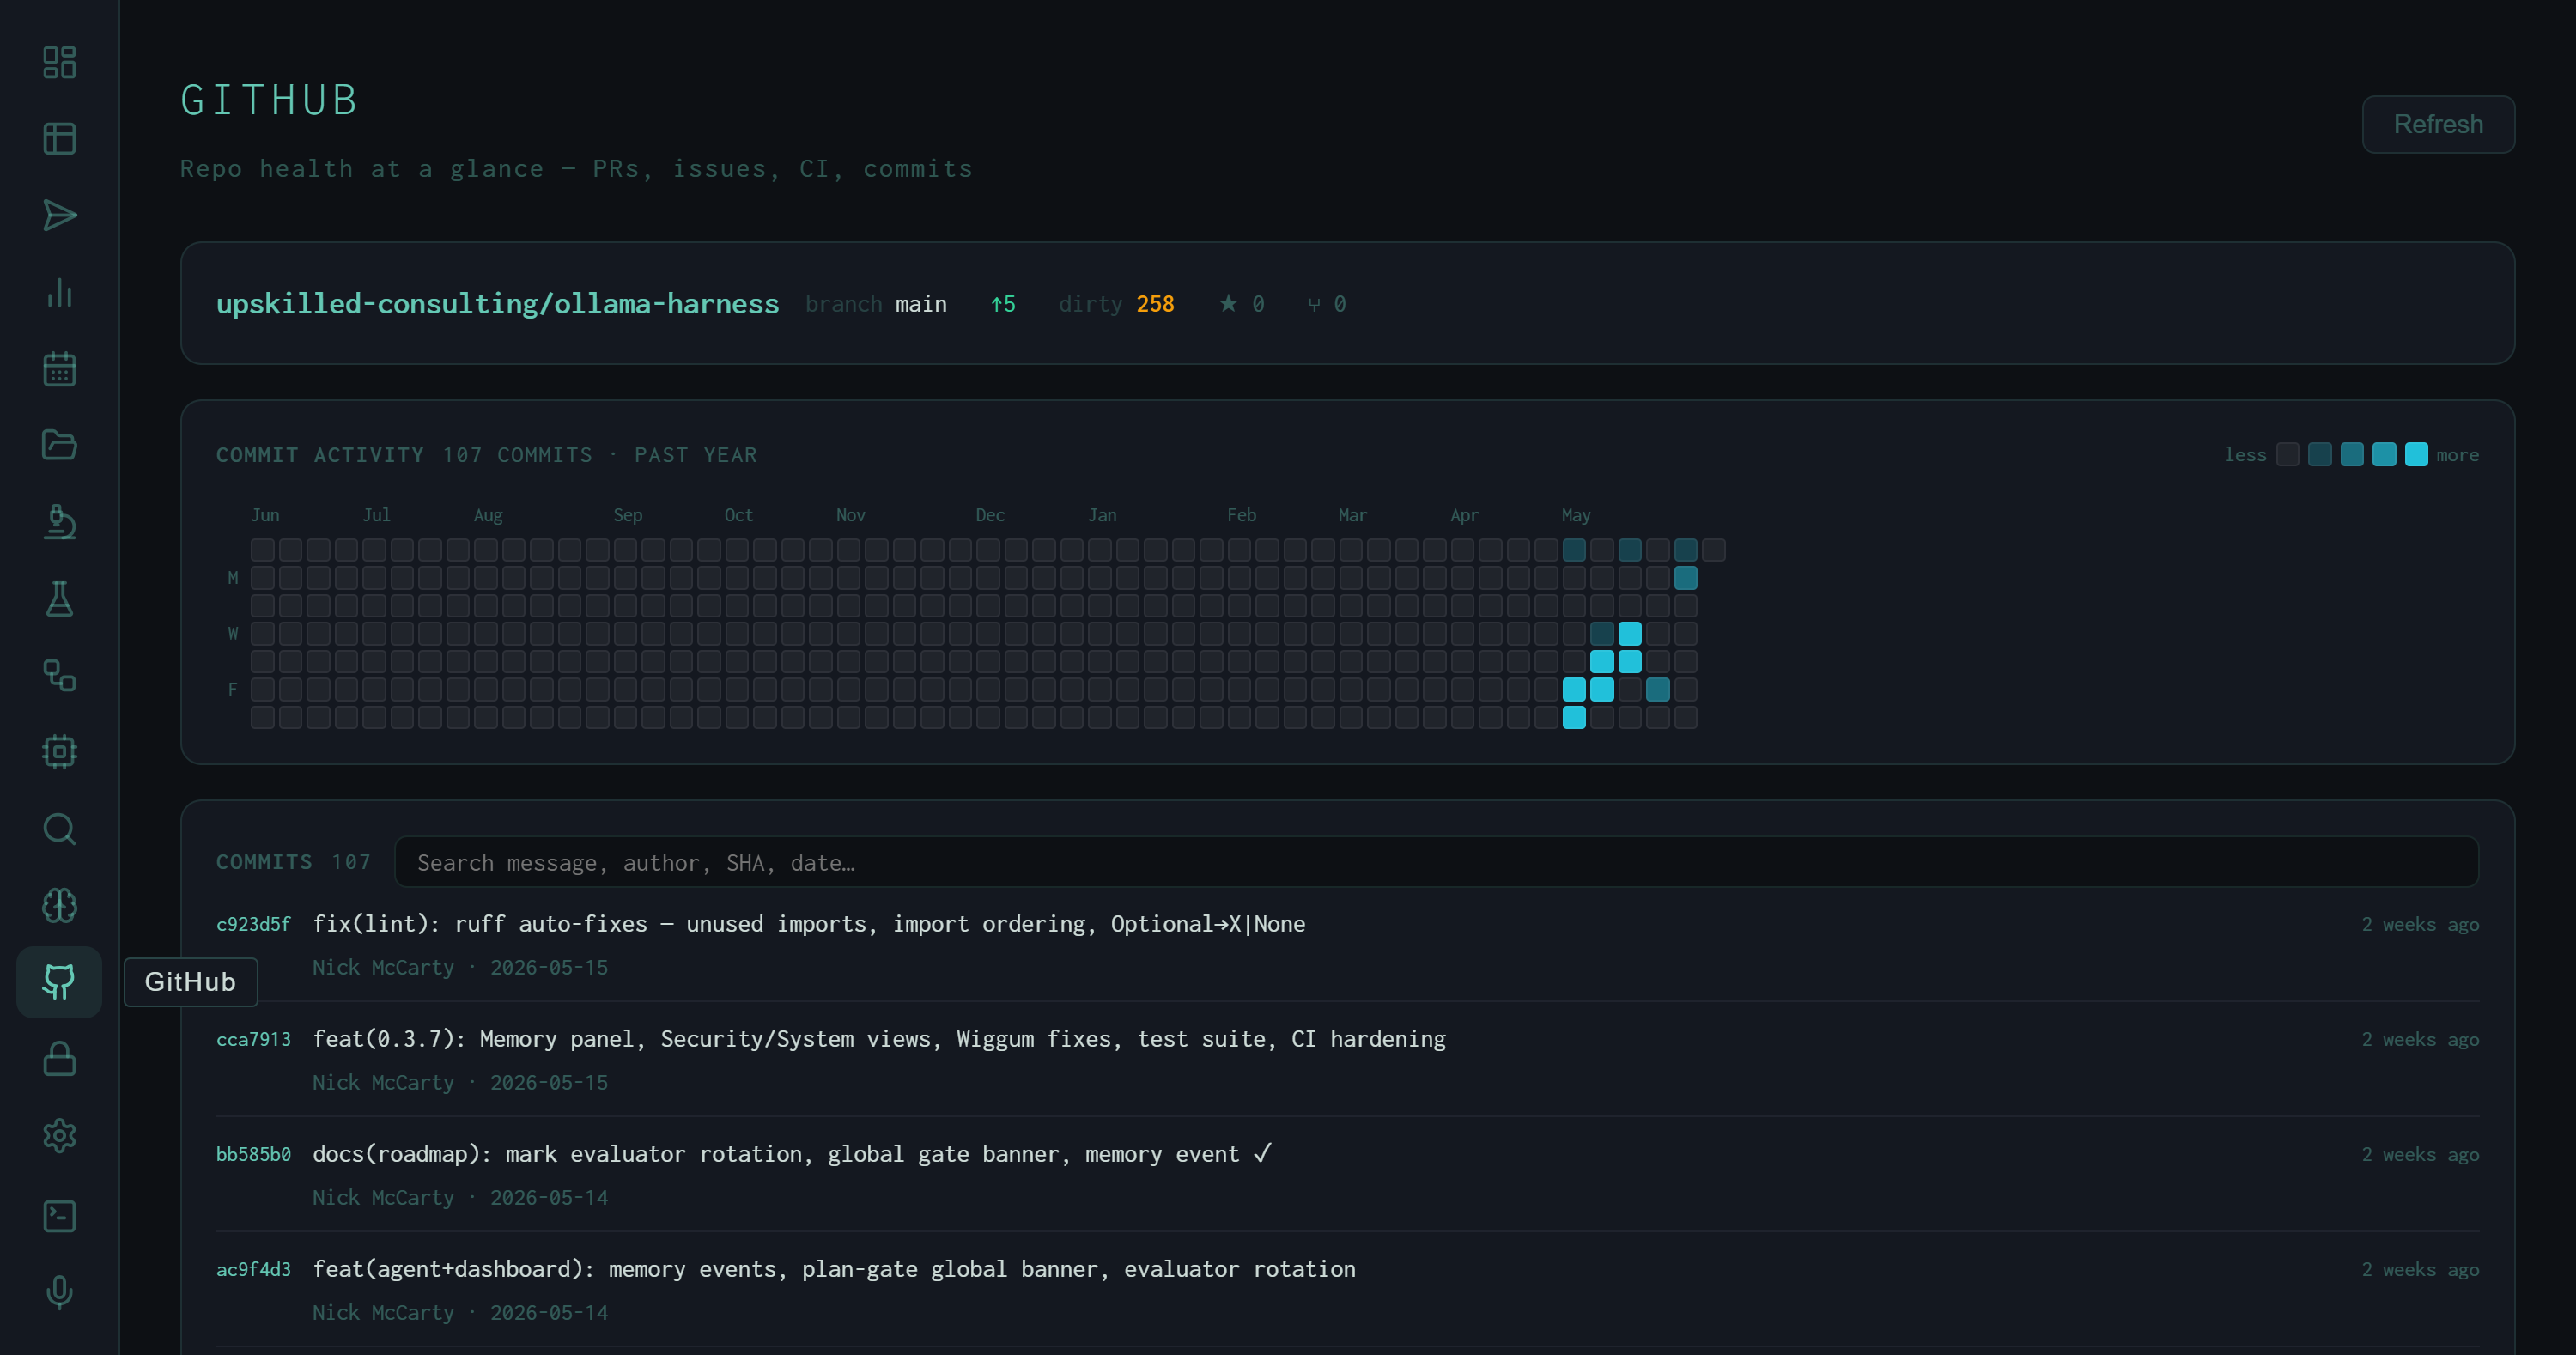Select the flask experiments icon
Screen dimensions: 2576x1355
(x=59, y=599)
